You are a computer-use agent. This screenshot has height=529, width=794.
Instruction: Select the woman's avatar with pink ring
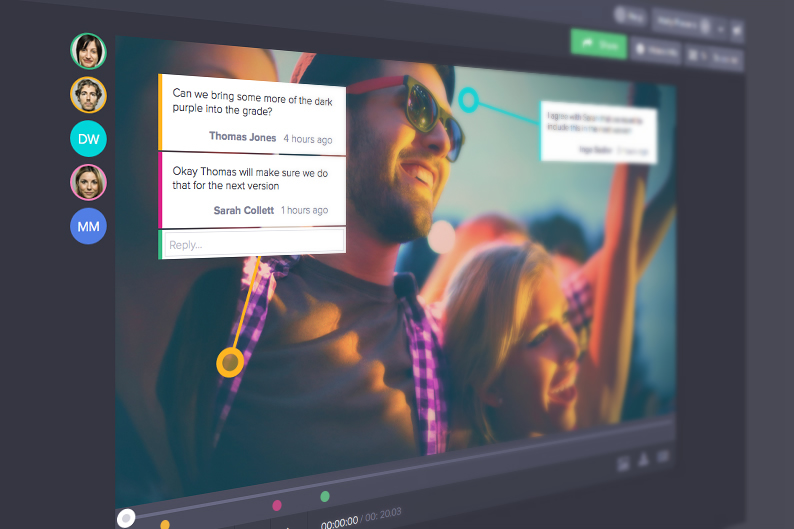[88, 182]
